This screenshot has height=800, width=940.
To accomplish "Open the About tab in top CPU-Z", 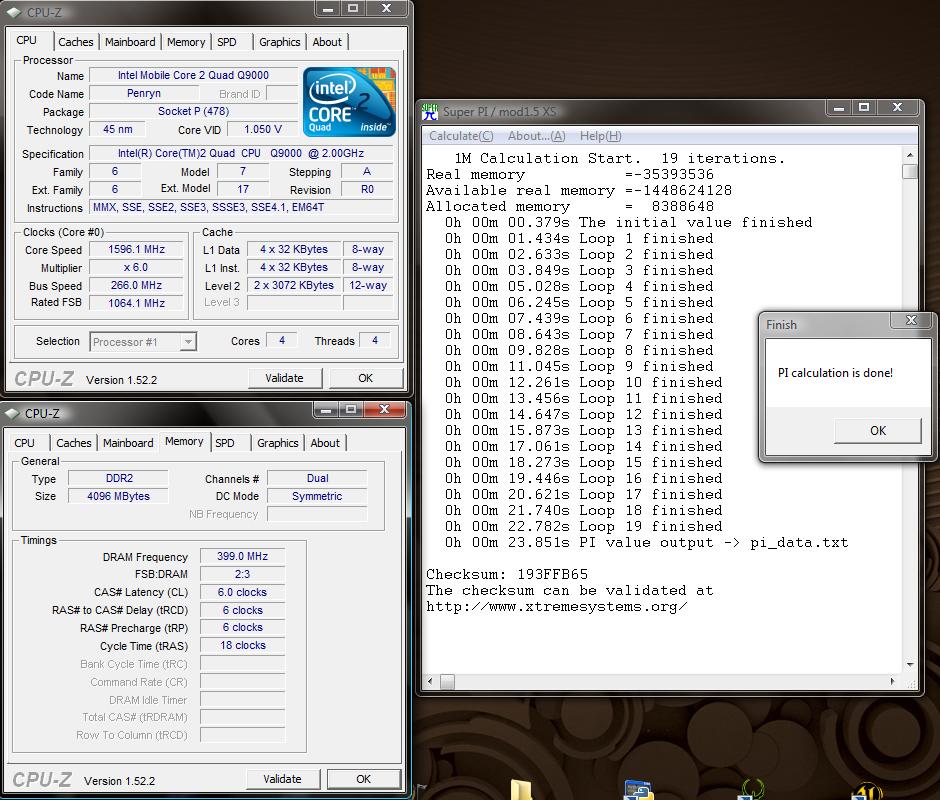I will coord(327,42).
